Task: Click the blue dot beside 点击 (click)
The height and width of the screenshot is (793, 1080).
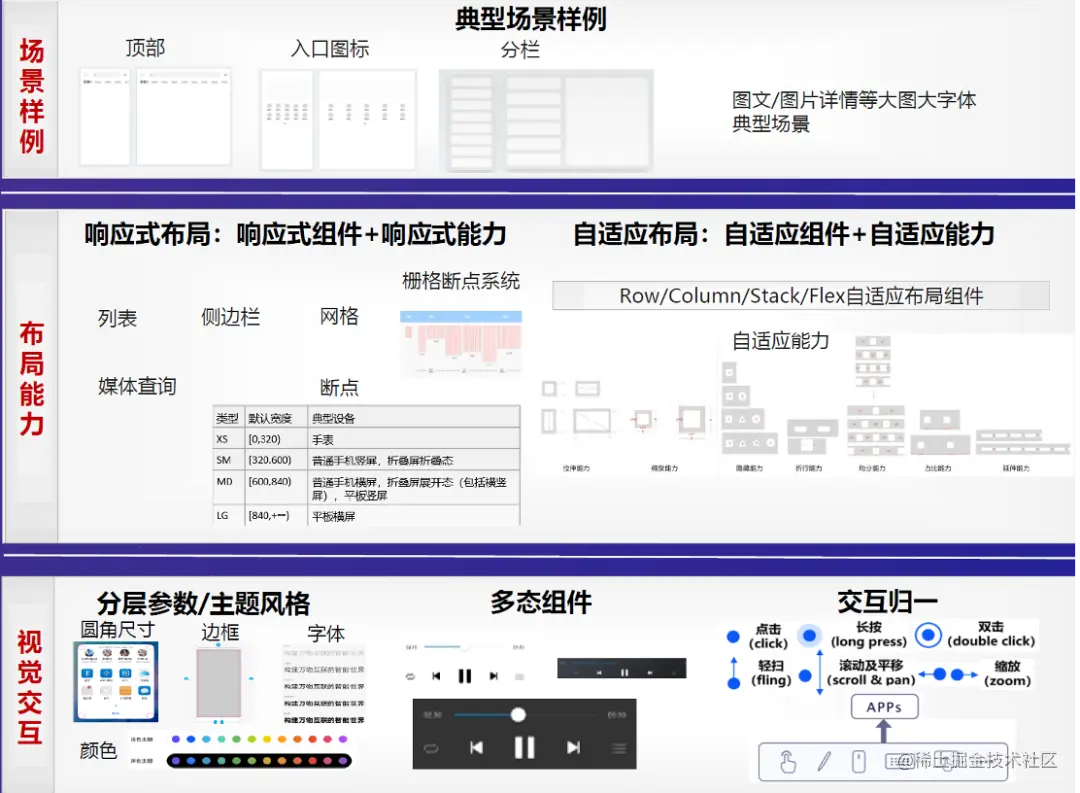Action: [733, 637]
